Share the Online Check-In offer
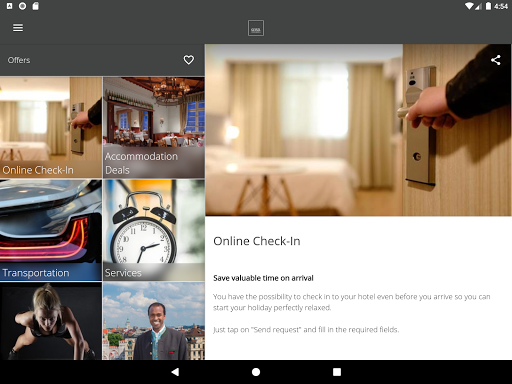Screen dimensions: 512x384 click(496, 60)
